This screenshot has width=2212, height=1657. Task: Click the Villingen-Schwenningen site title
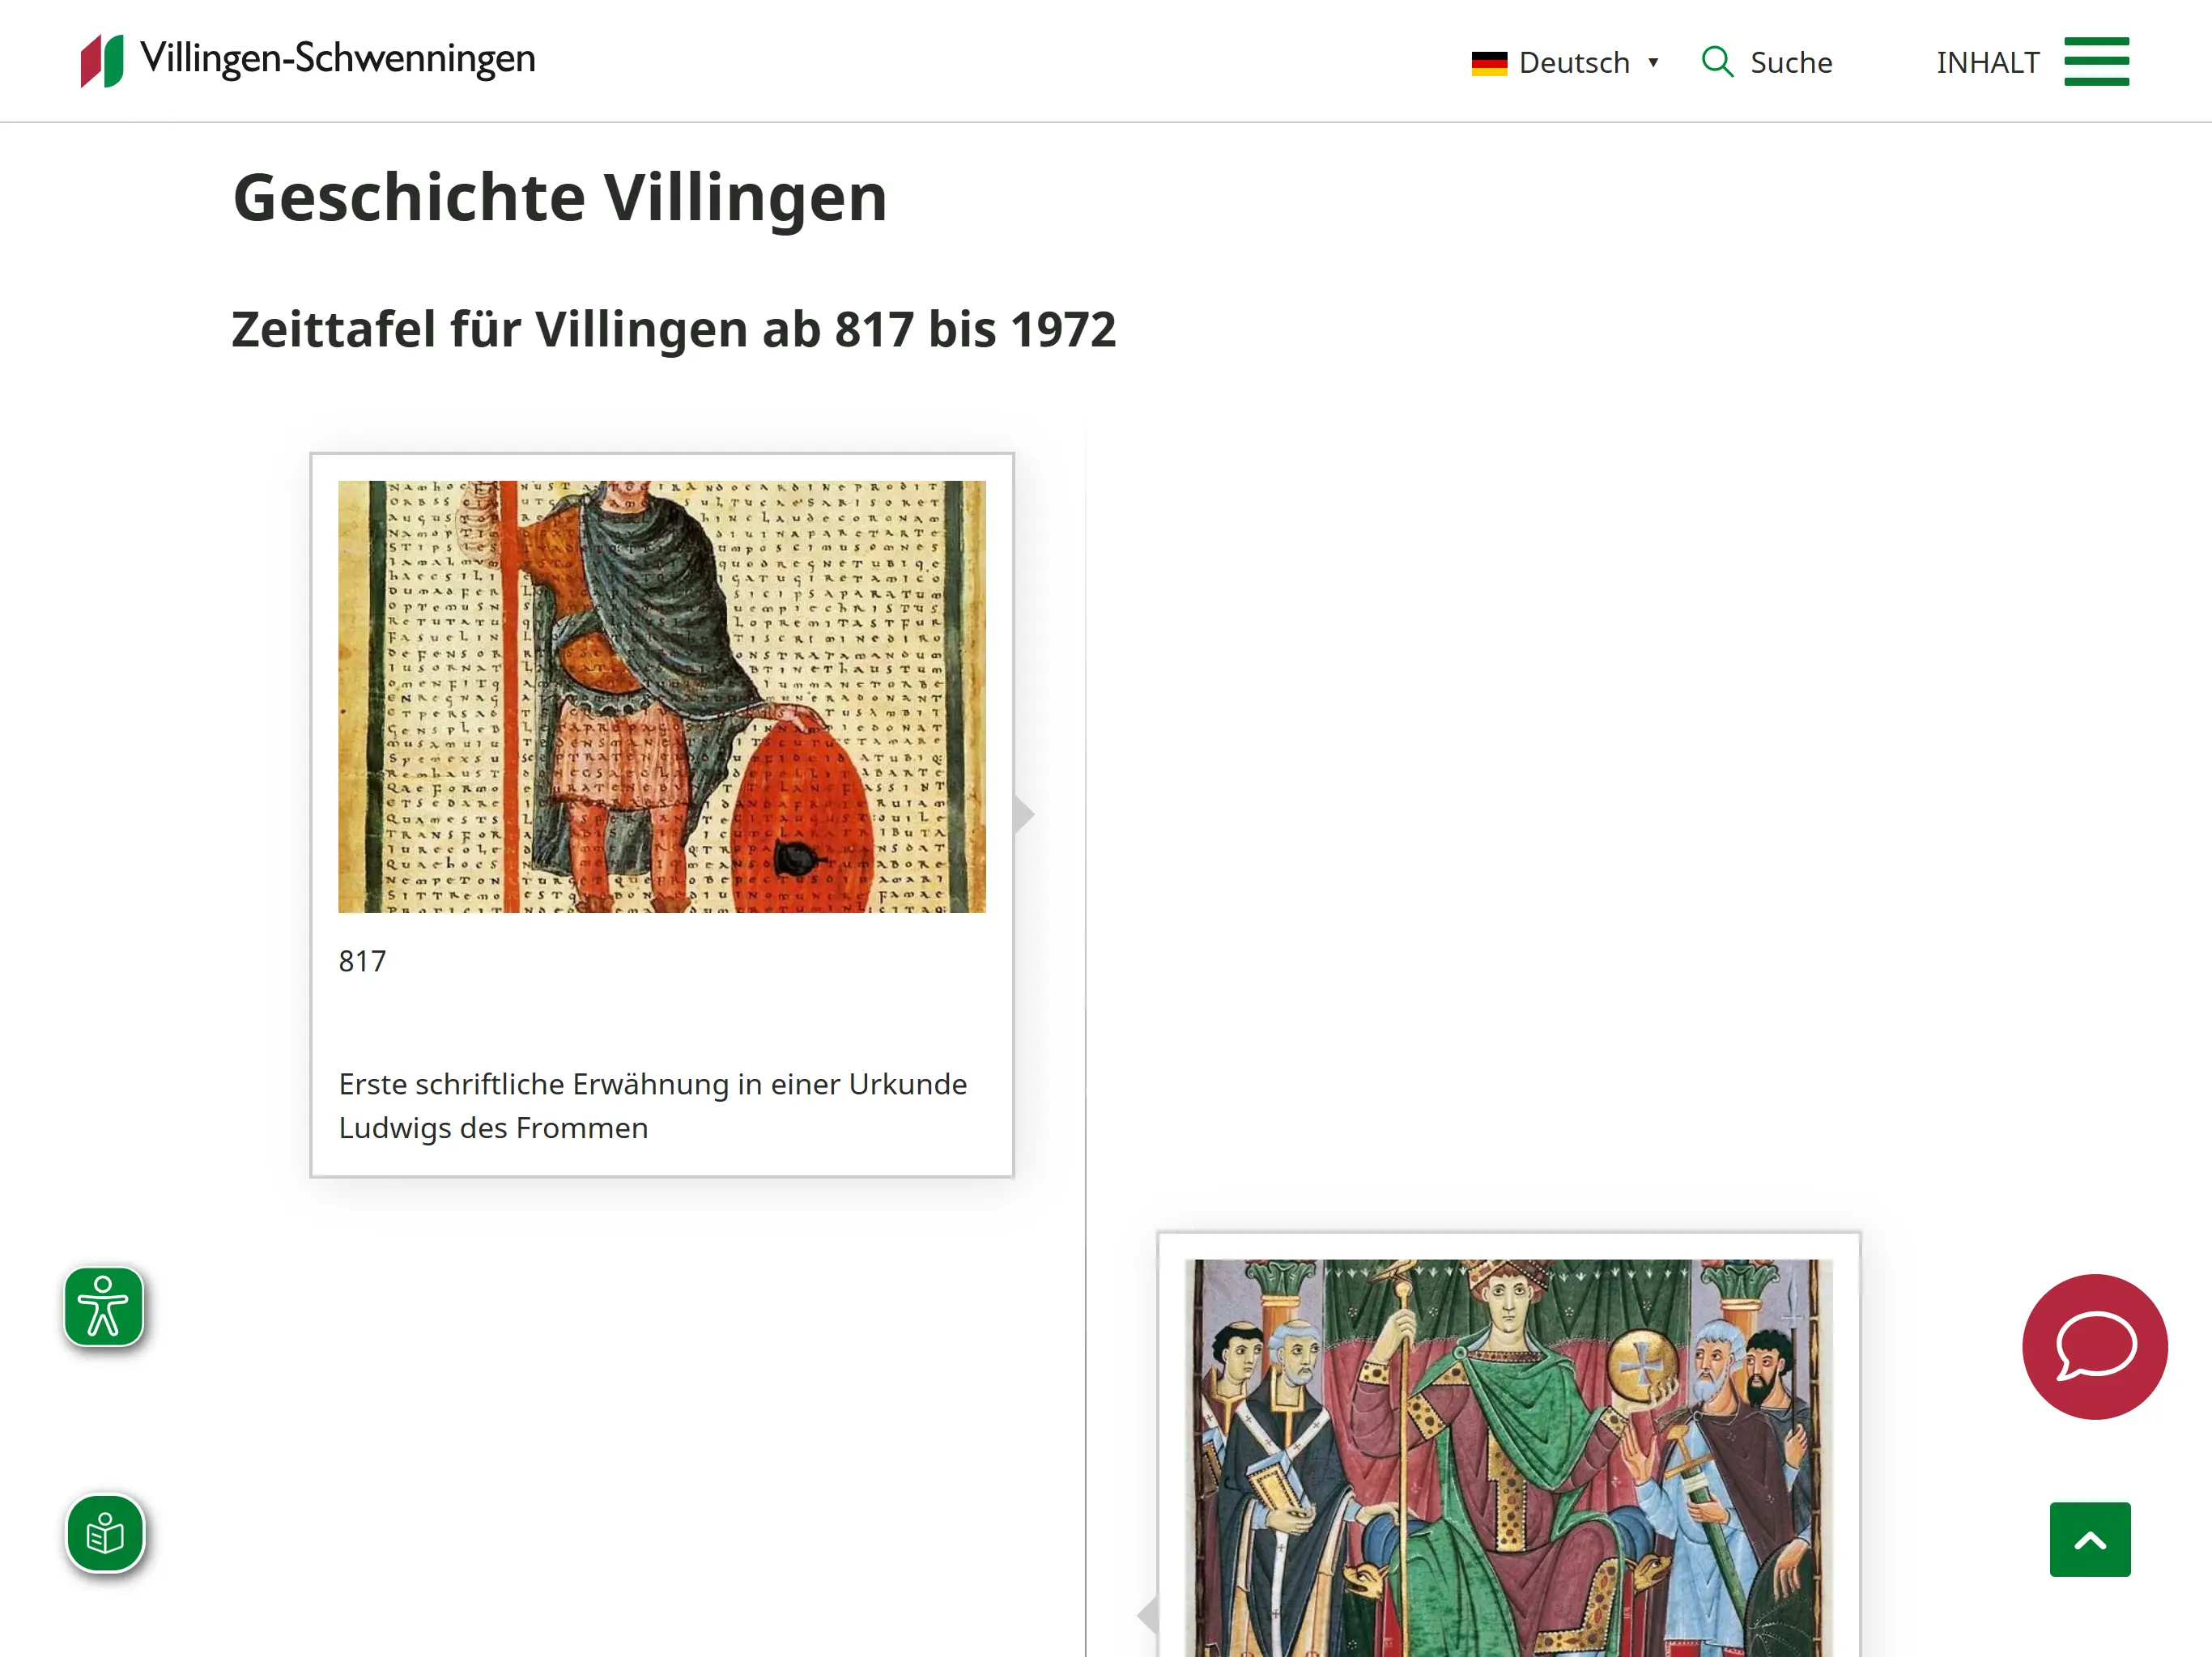tap(337, 59)
